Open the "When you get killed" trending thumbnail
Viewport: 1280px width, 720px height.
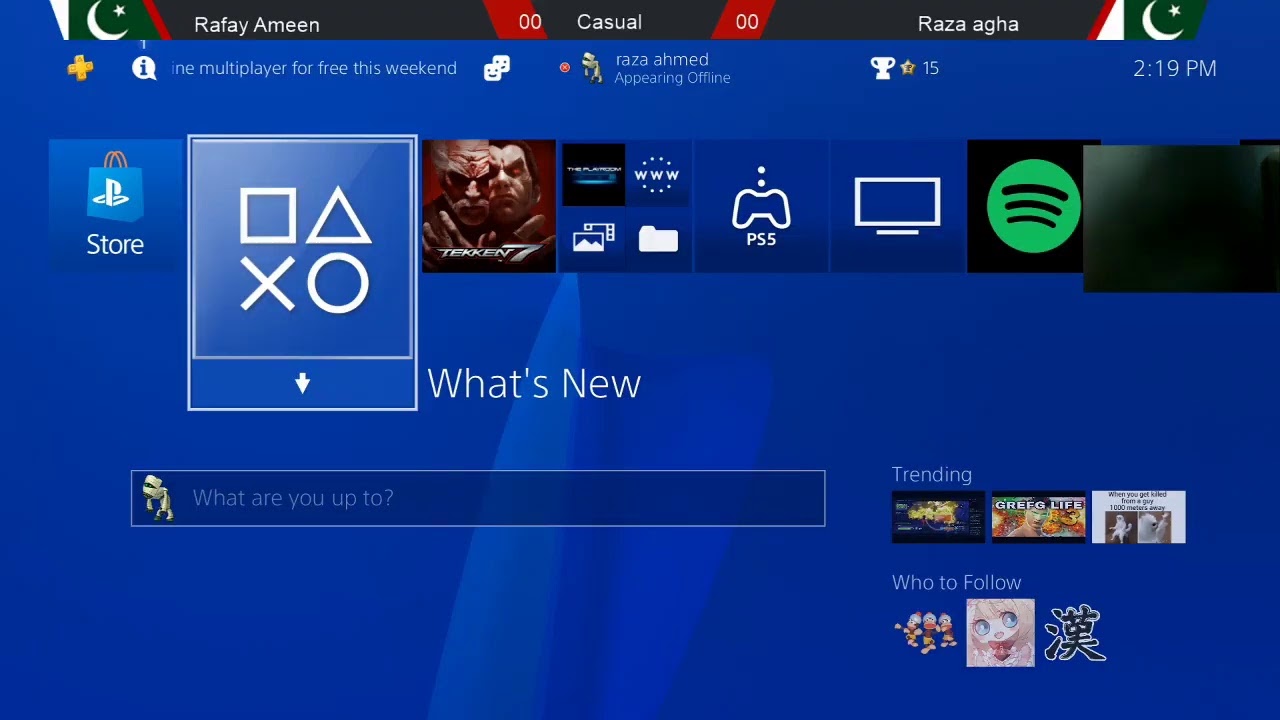(1138, 517)
